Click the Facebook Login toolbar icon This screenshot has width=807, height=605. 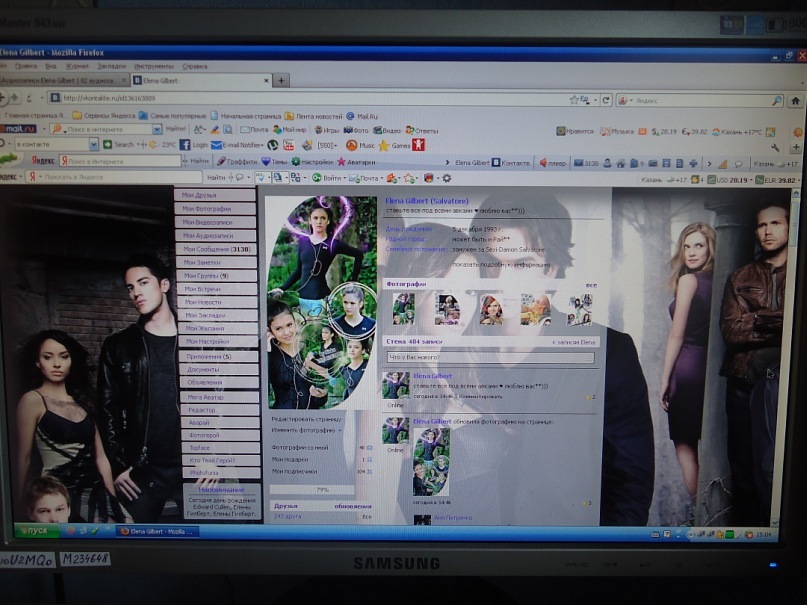click(185, 145)
